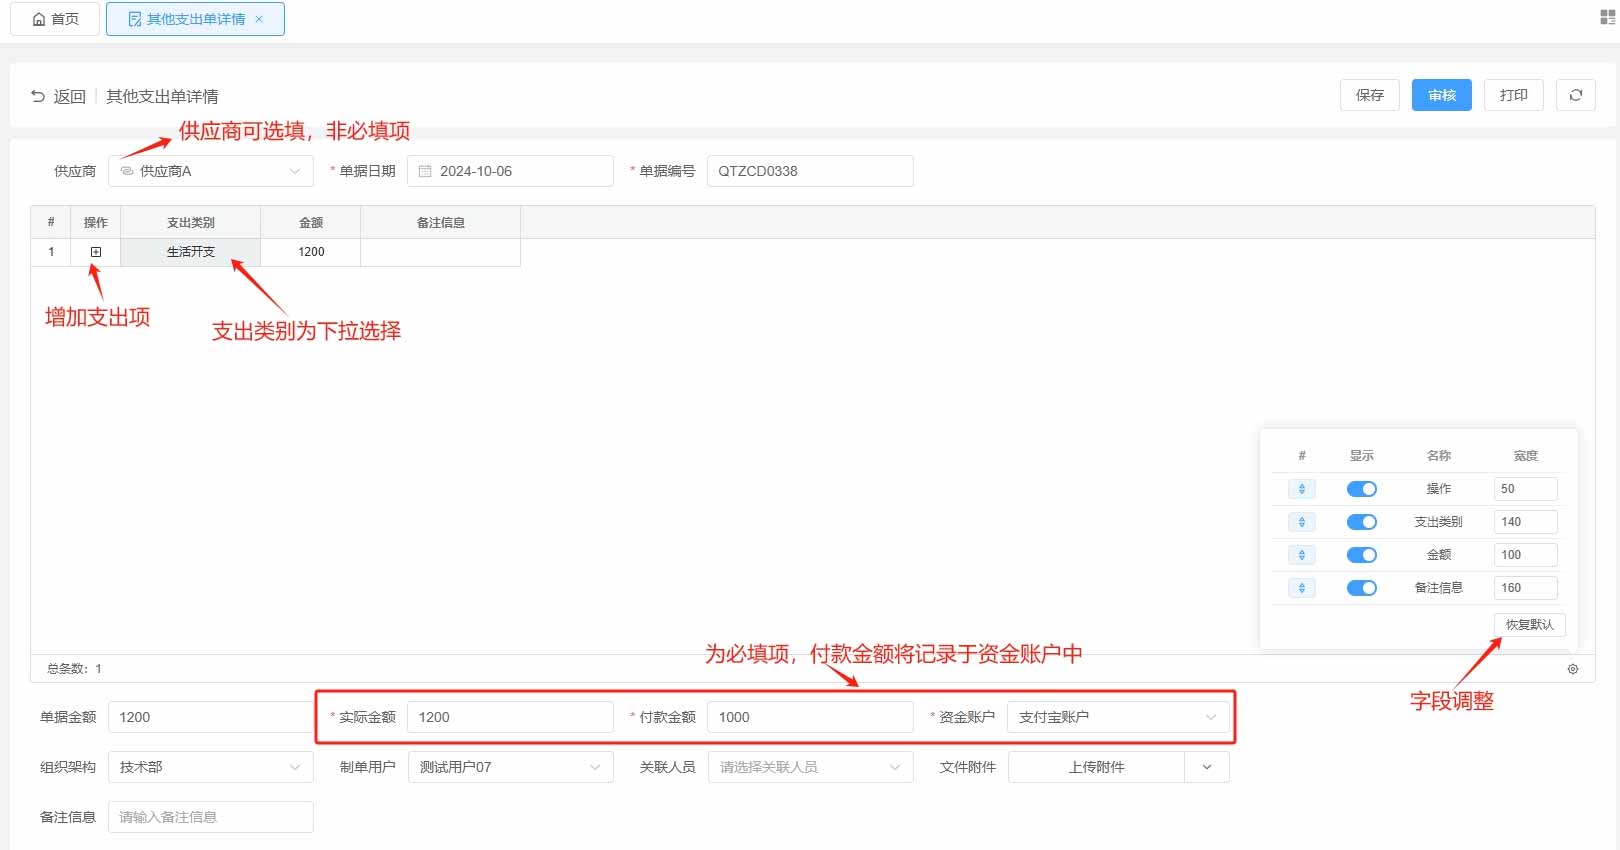
Task: Click the 保存 button
Action: (x=1370, y=95)
